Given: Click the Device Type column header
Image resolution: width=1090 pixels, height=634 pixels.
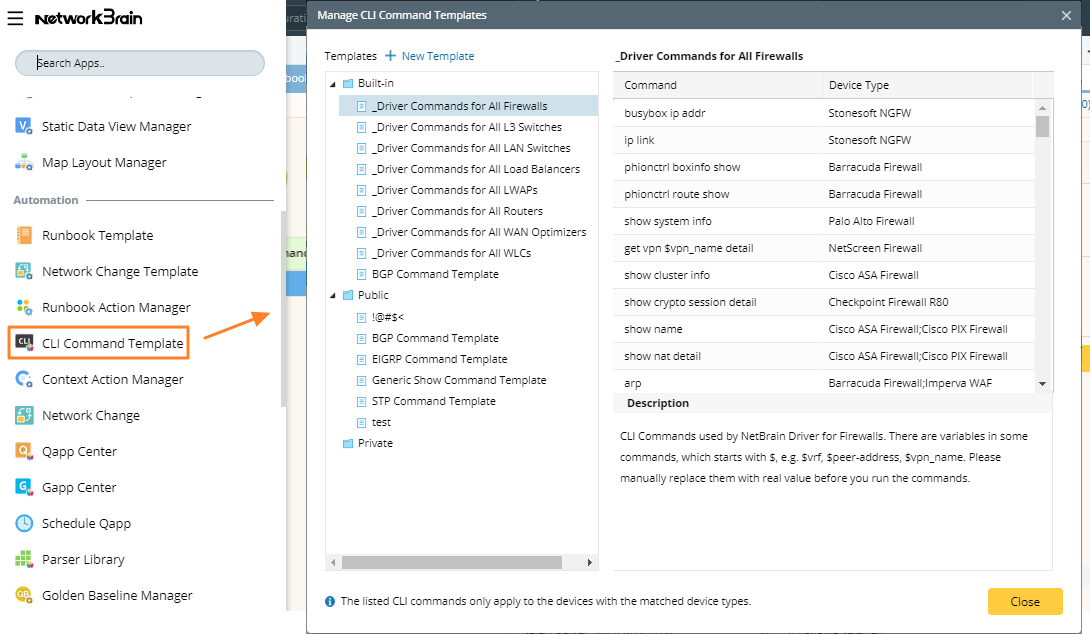Looking at the screenshot, I should pos(927,85).
